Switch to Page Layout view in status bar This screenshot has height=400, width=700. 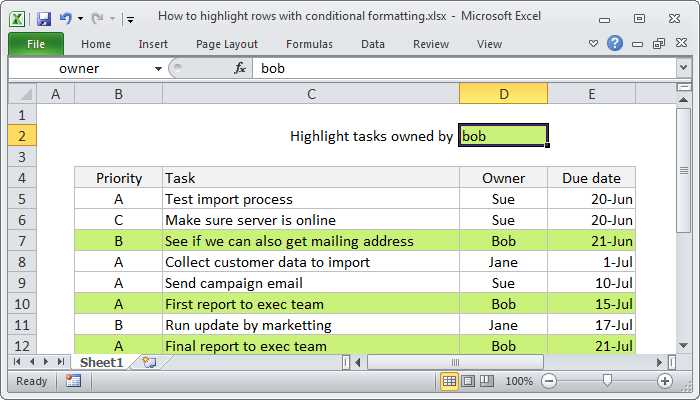coord(468,381)
